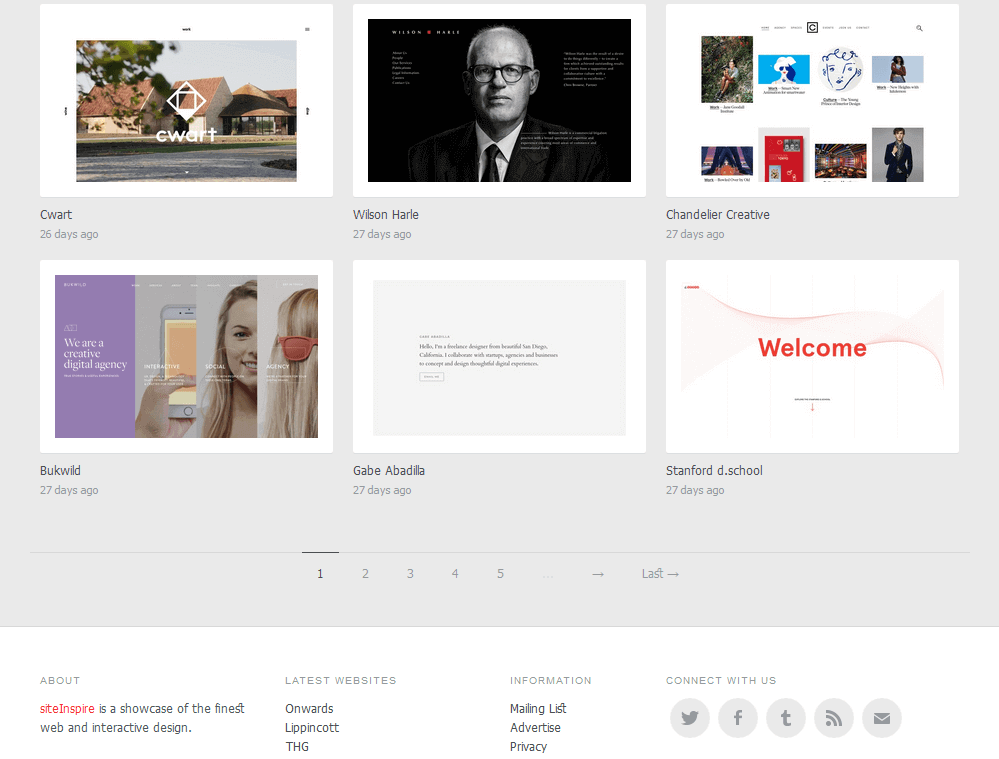Viewport: 999px width, 759px height.
Task: Click the 'CONNECT WITH US' heading
Action: click(721, 681)
